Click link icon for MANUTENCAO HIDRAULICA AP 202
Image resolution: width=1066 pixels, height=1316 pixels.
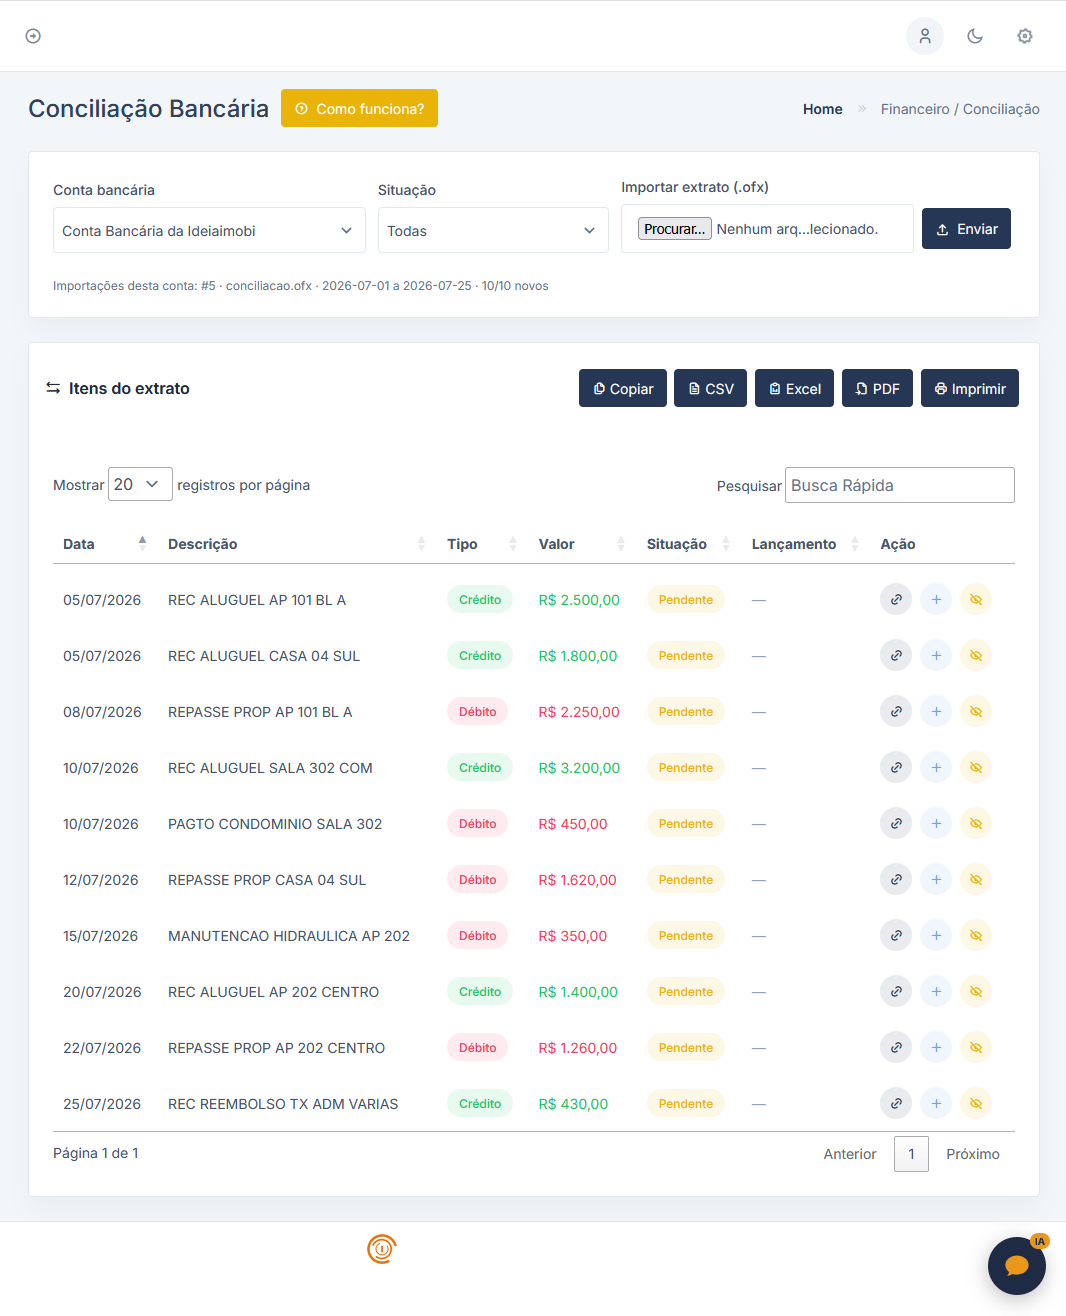[896, 936]
